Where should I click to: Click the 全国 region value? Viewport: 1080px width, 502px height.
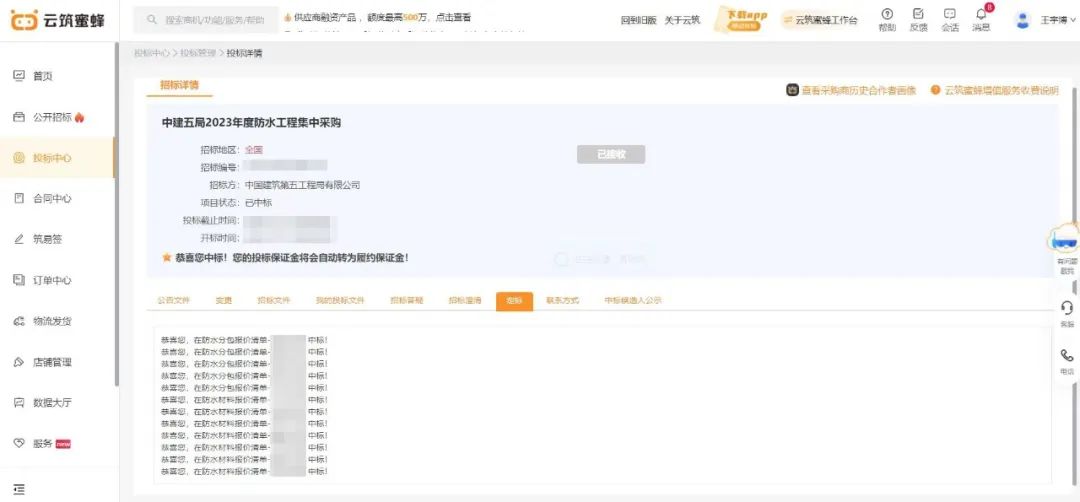click(253, 149)
